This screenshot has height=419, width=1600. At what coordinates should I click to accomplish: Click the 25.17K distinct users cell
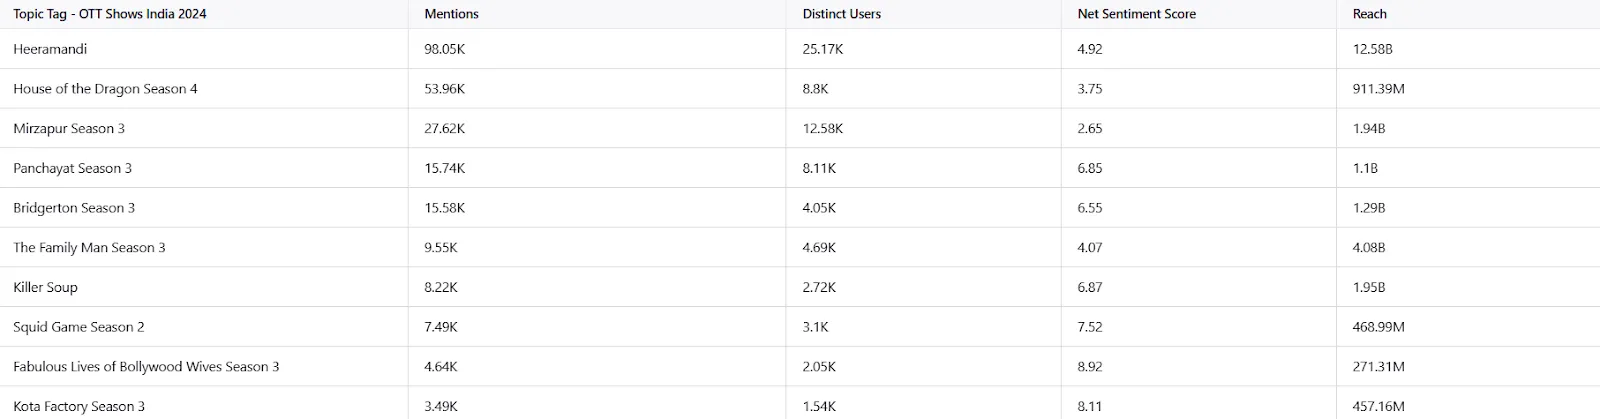[823, 49]
